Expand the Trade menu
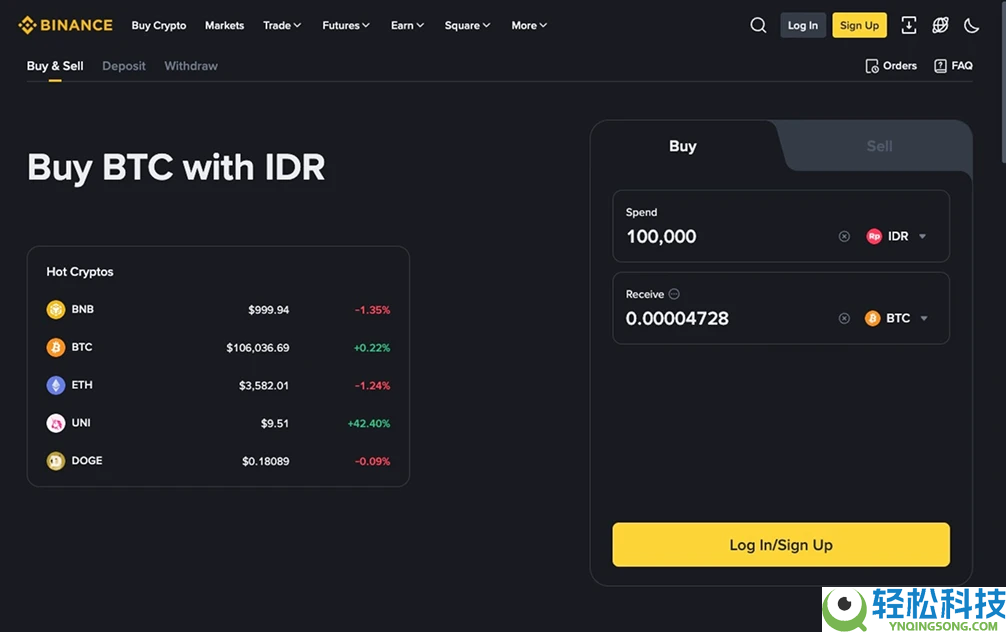 pos(282,25)
